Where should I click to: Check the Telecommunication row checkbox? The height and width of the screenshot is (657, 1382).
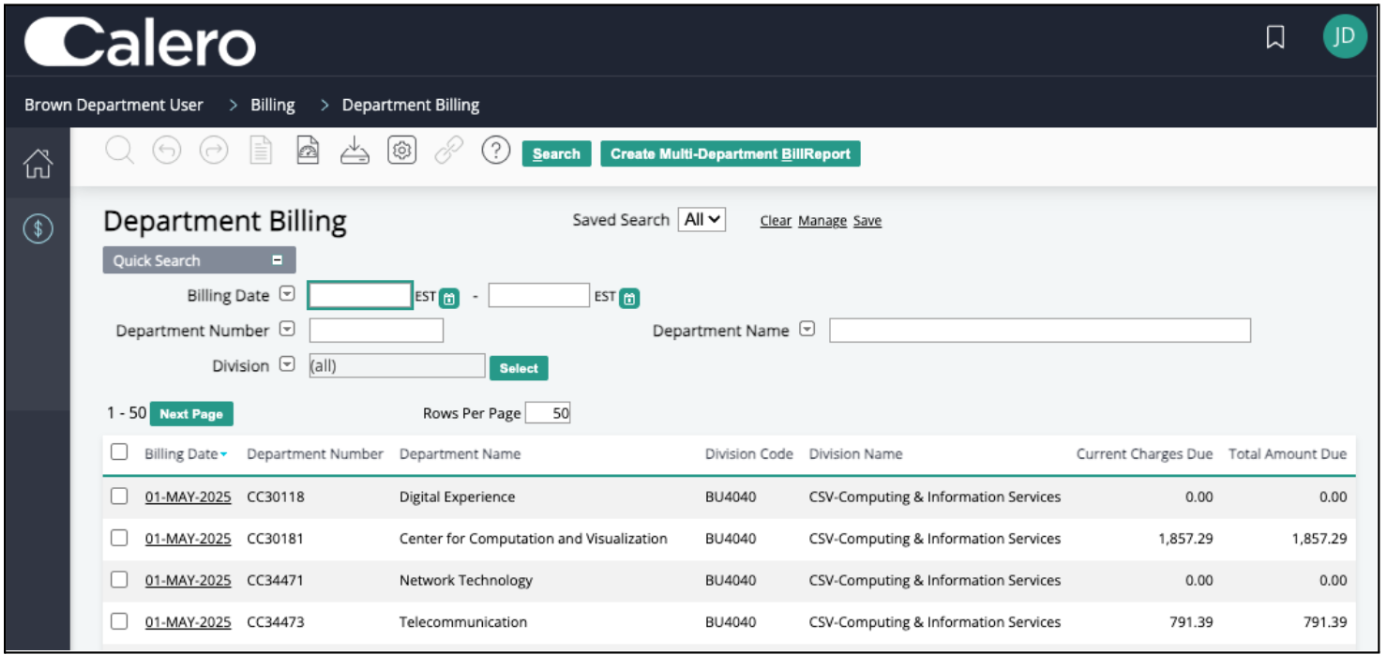[x=119, y=621]
